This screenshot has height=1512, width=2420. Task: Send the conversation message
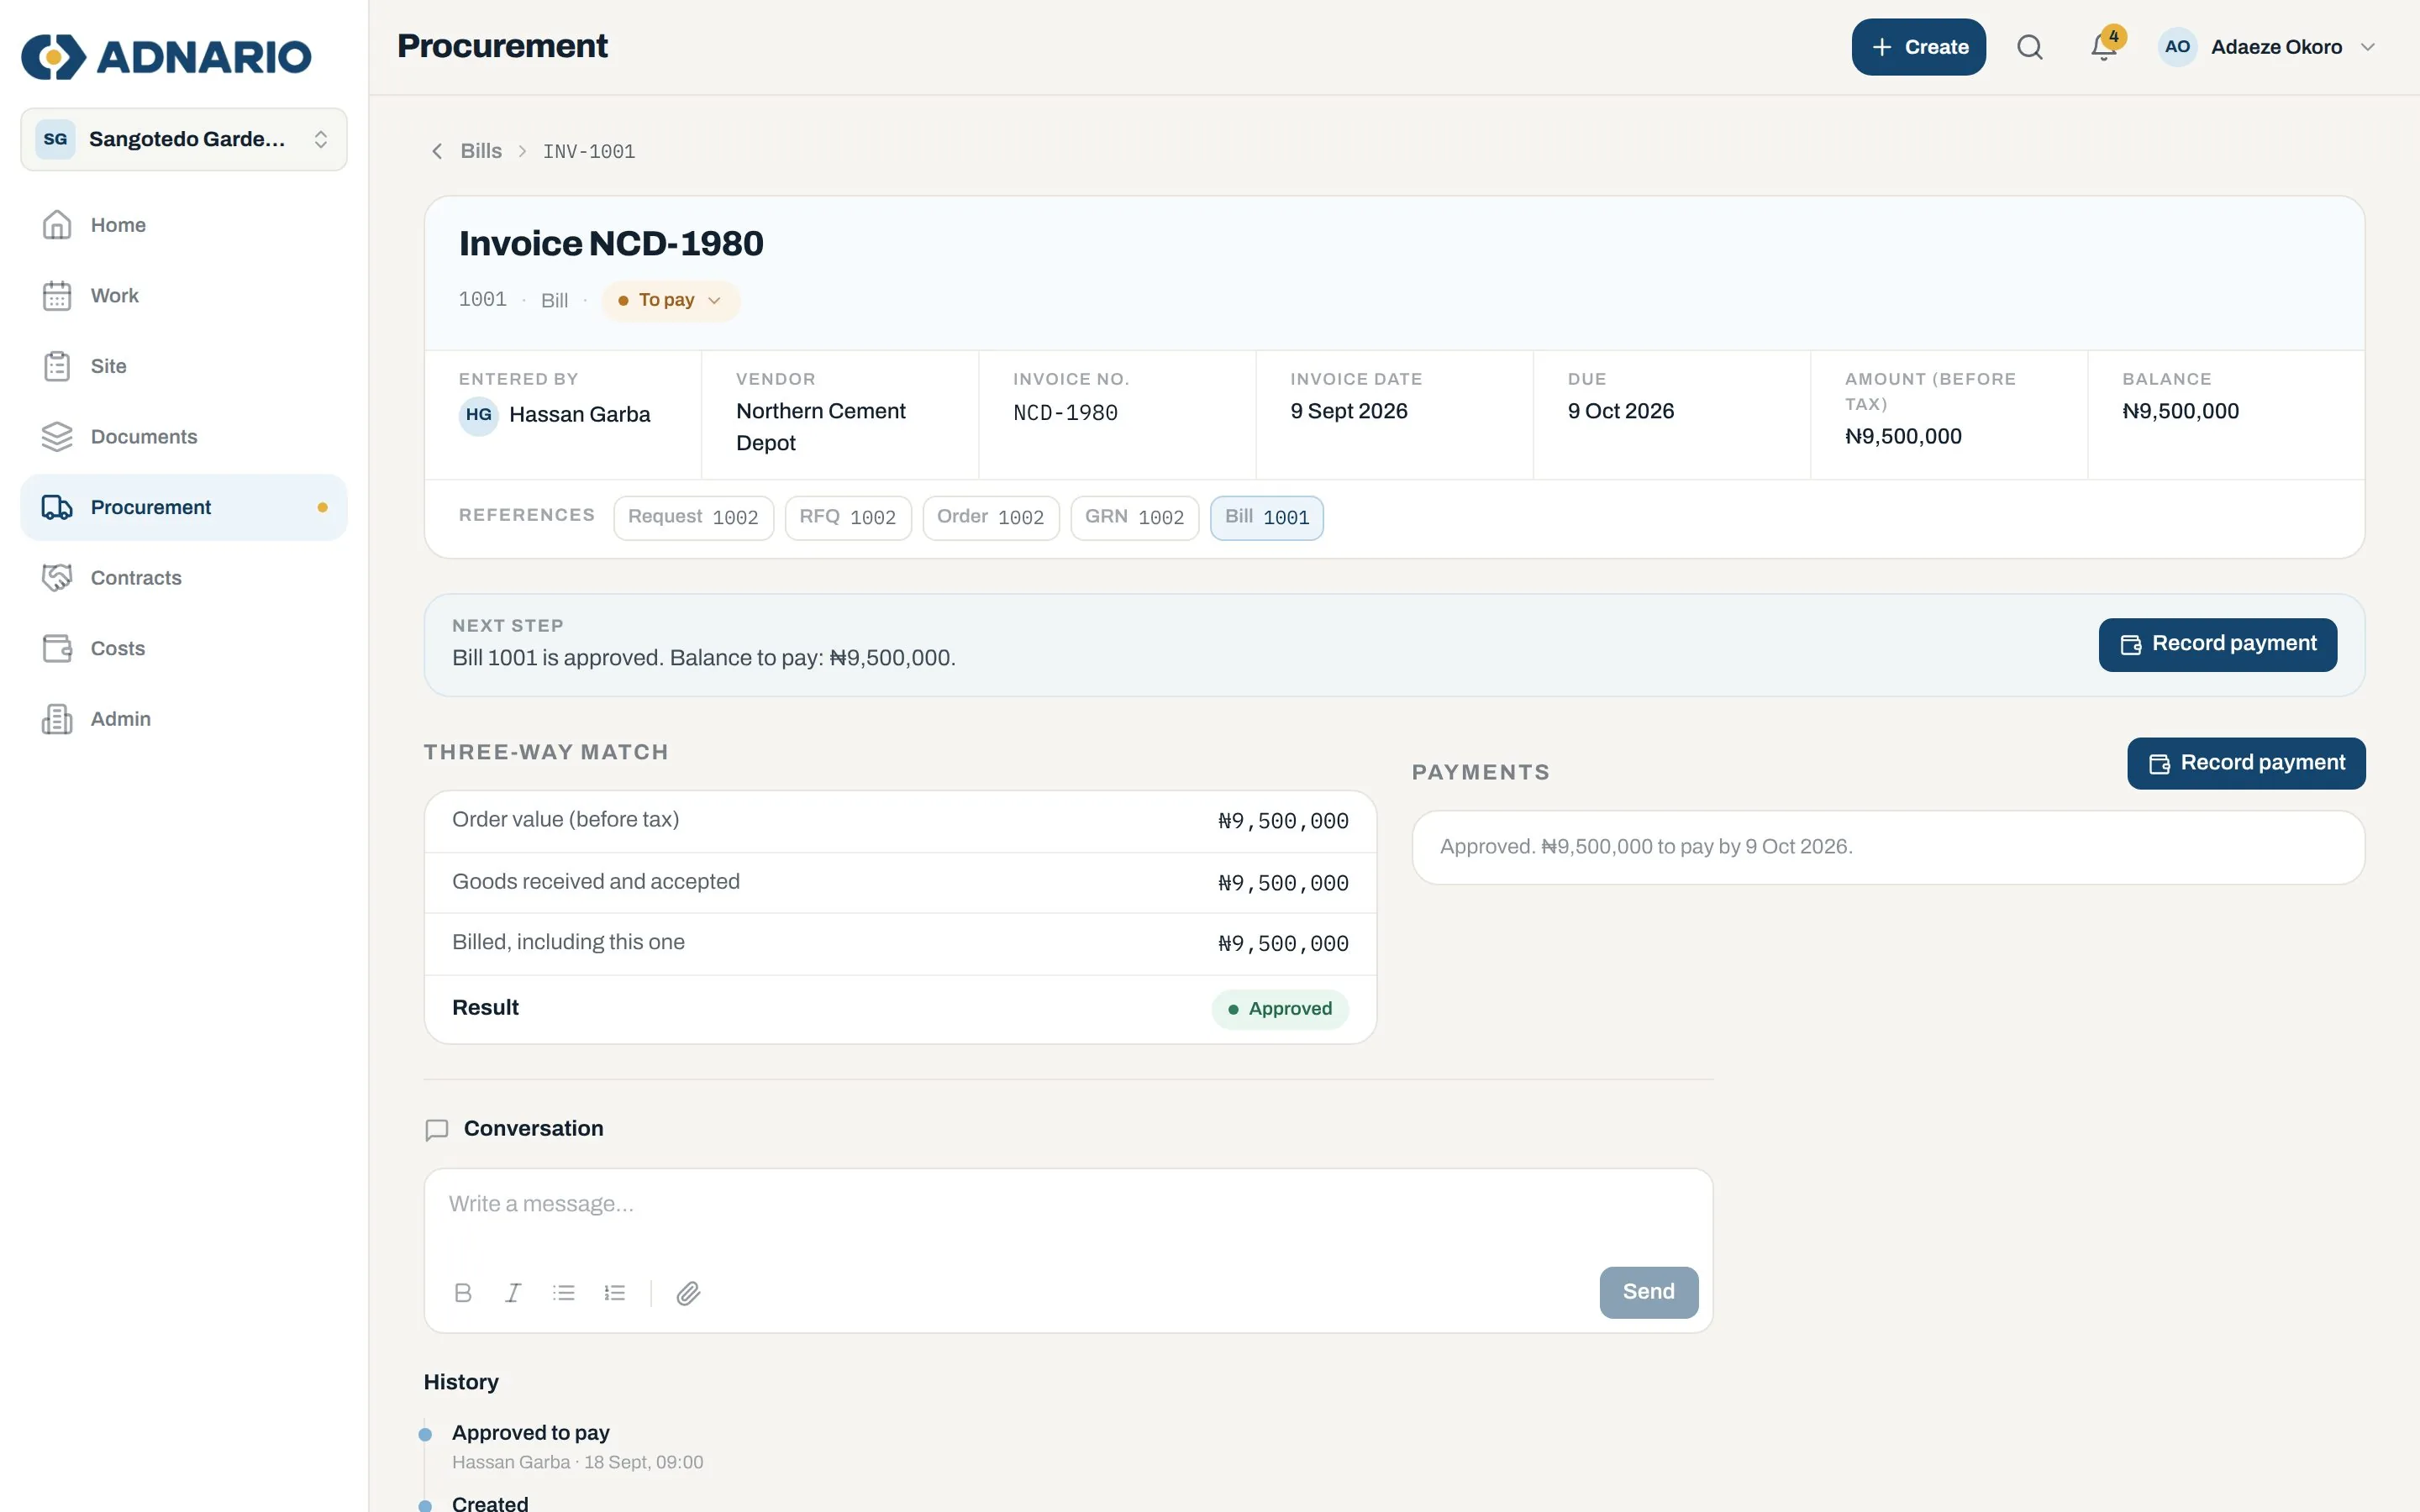[1648, 1292]
